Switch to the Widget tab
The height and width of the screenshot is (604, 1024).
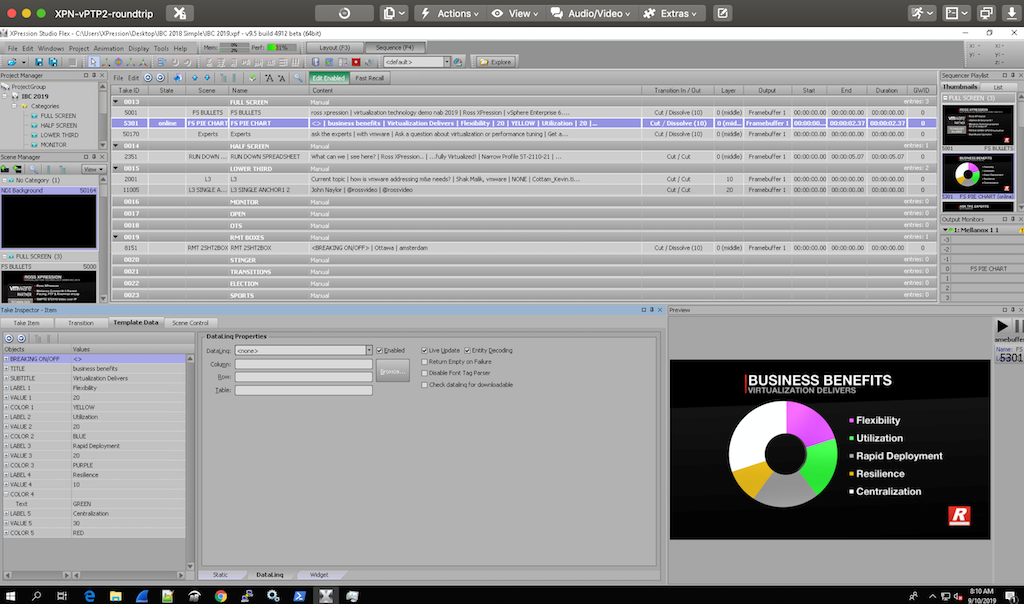[x=319, y=575]
